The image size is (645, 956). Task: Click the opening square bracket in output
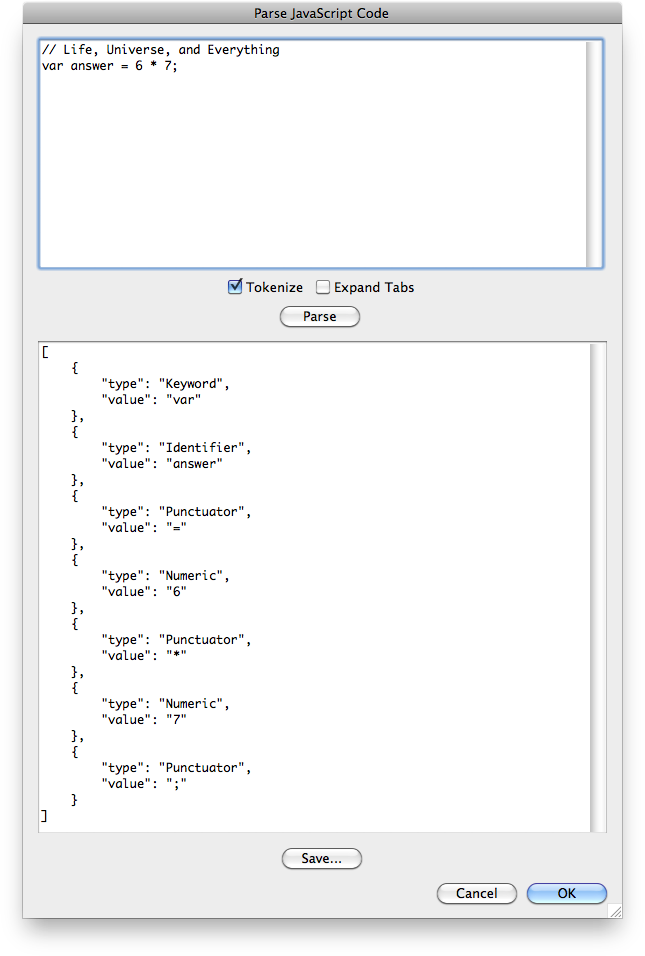(x=45, y=352)
